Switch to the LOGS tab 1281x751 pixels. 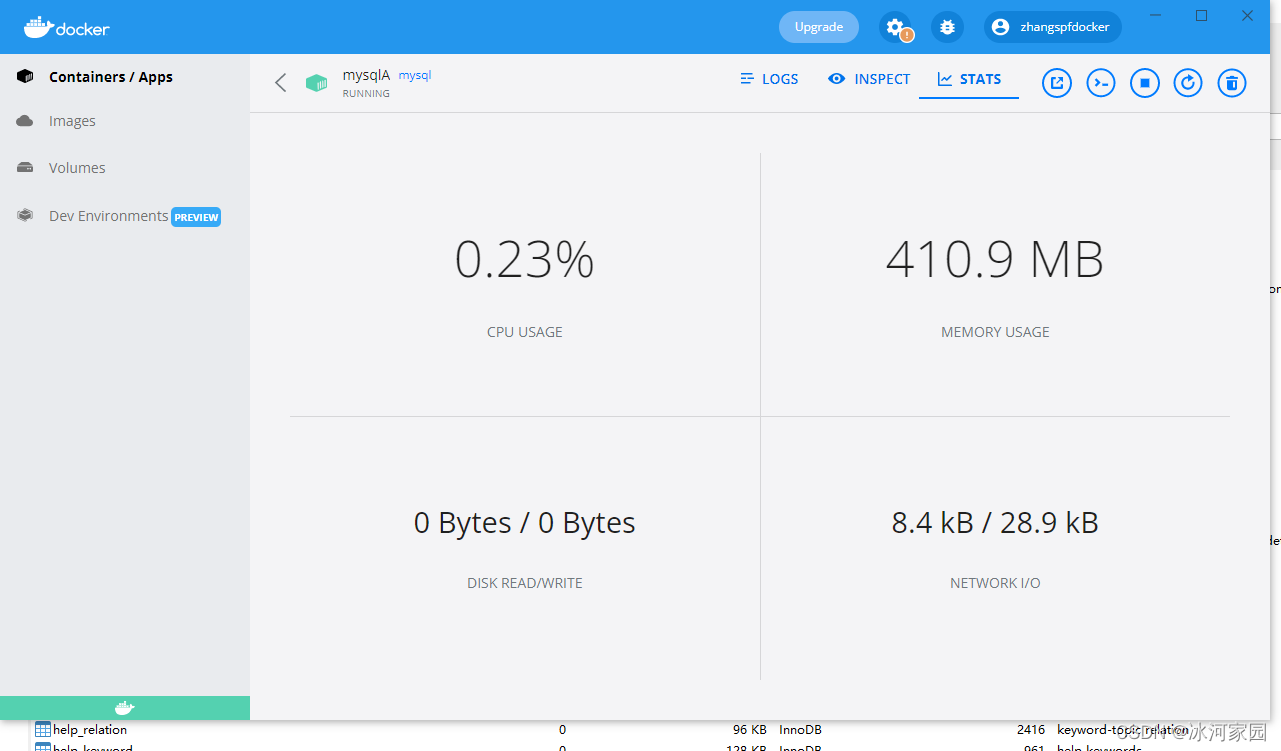(769, 79)
